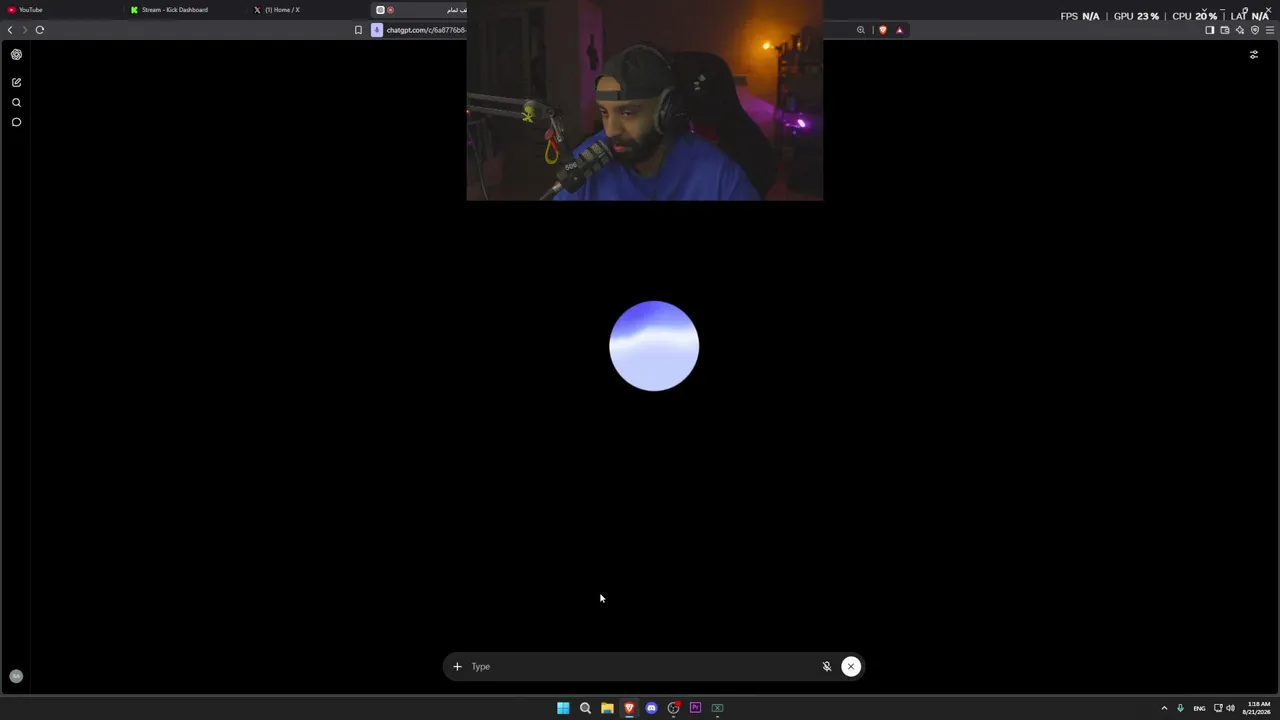Reload the current page
The image size is (1280, 720).
point(40,30)
